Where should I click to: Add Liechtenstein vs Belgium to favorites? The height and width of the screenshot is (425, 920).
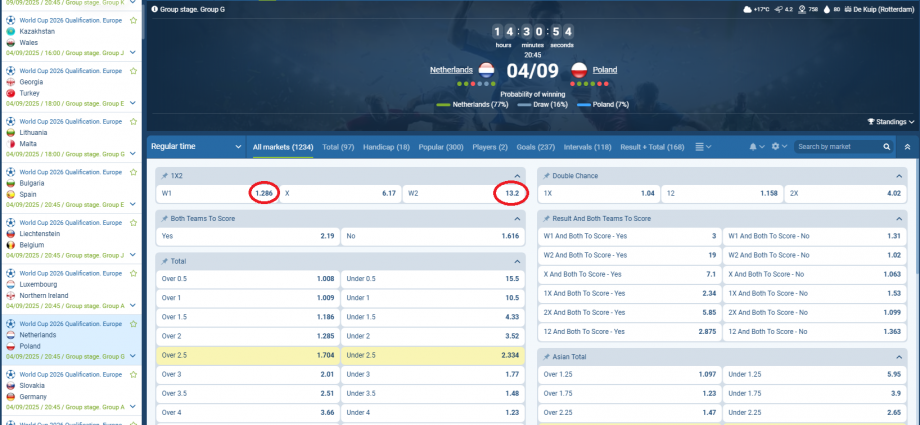point(133,223)
